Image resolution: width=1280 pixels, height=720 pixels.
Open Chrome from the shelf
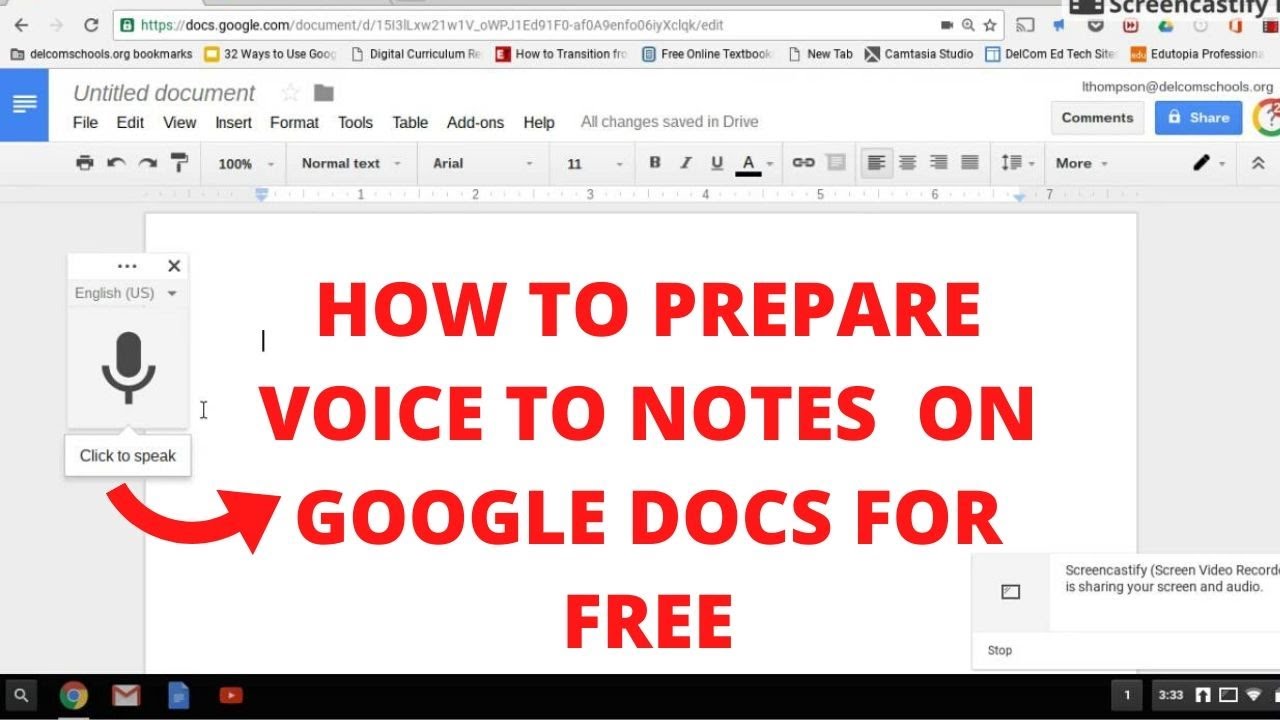(73, 695)
